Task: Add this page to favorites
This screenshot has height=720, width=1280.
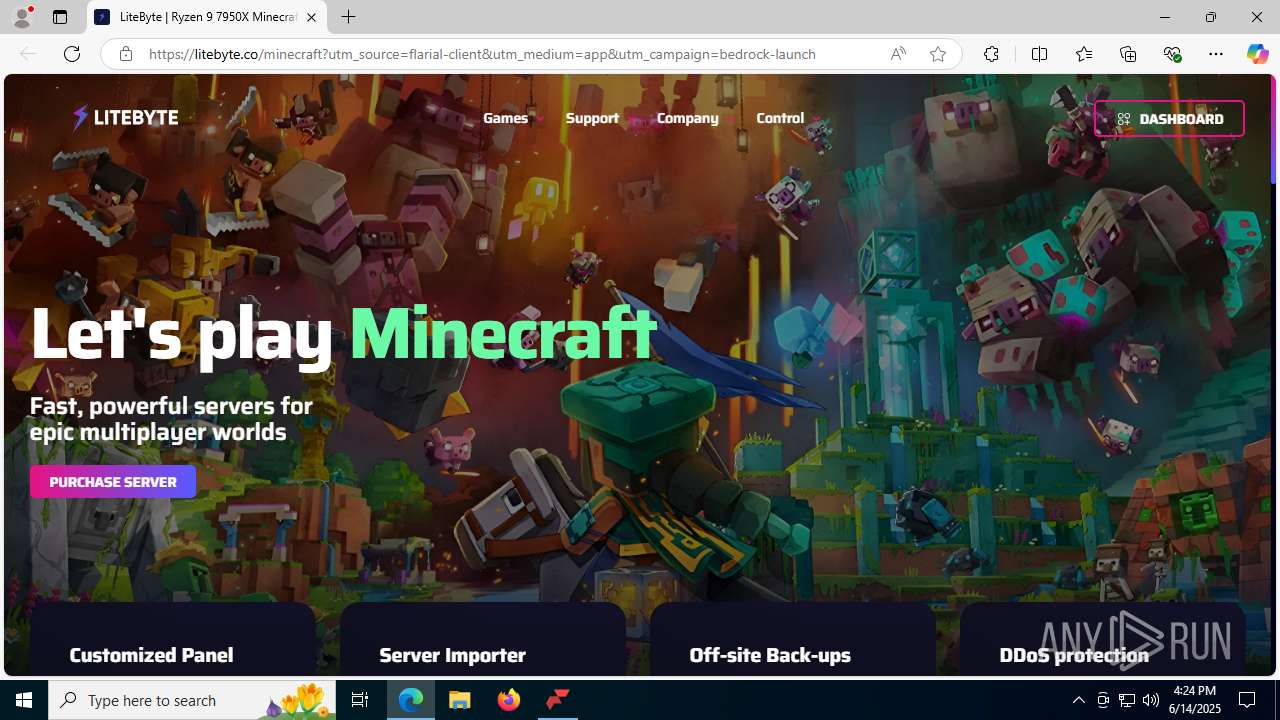Action: pos(938,54)
